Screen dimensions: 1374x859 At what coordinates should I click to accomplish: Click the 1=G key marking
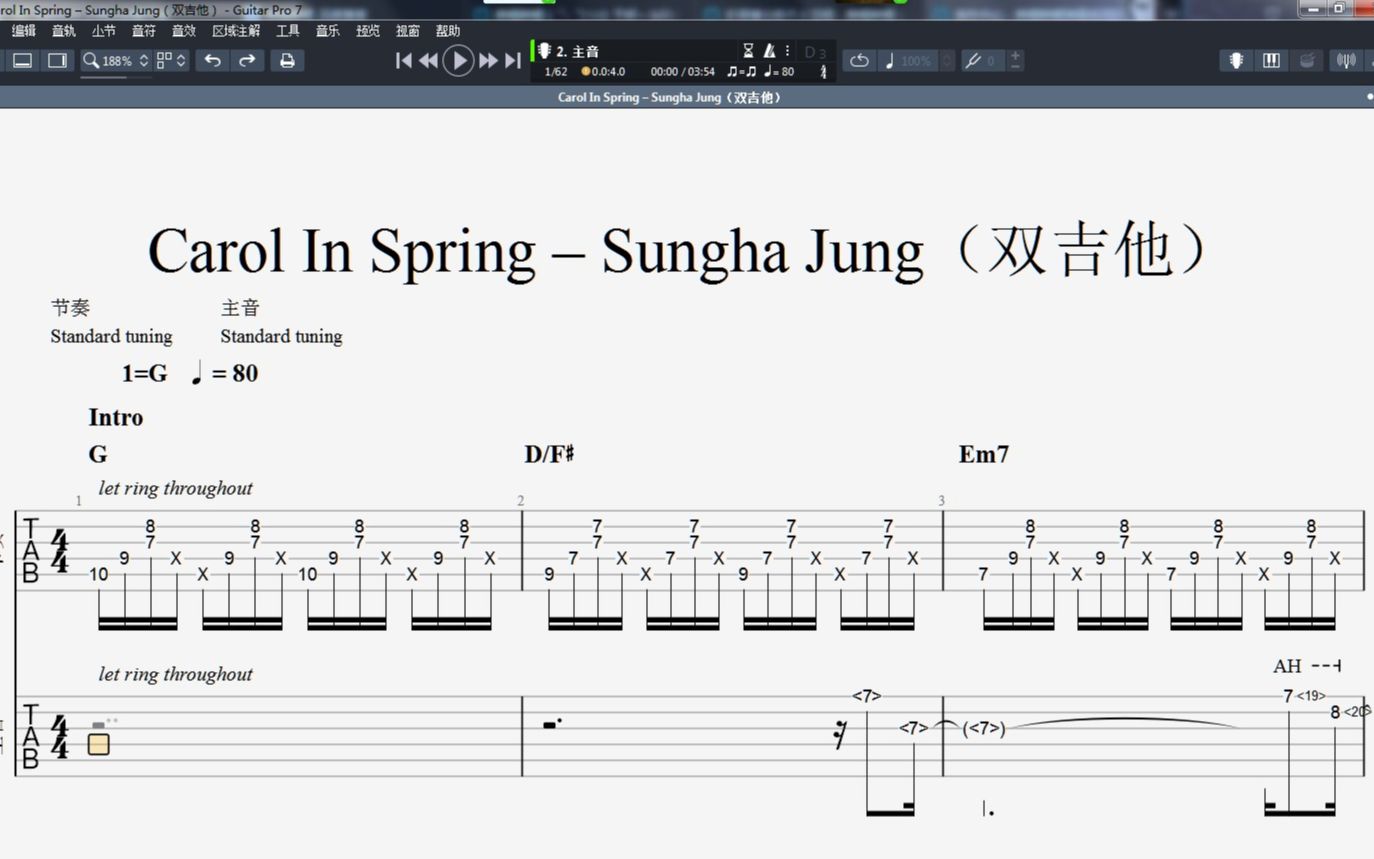point(145,373)
